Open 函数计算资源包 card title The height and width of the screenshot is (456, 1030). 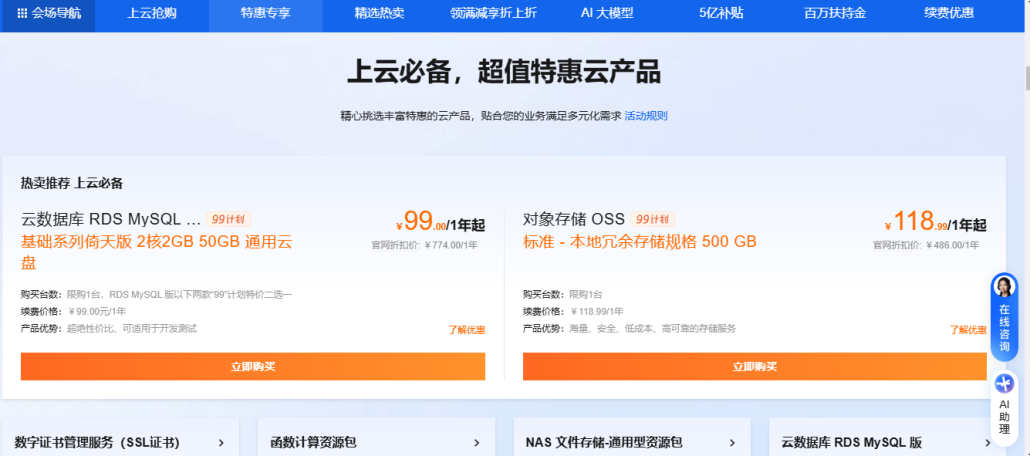click(314, 443)
